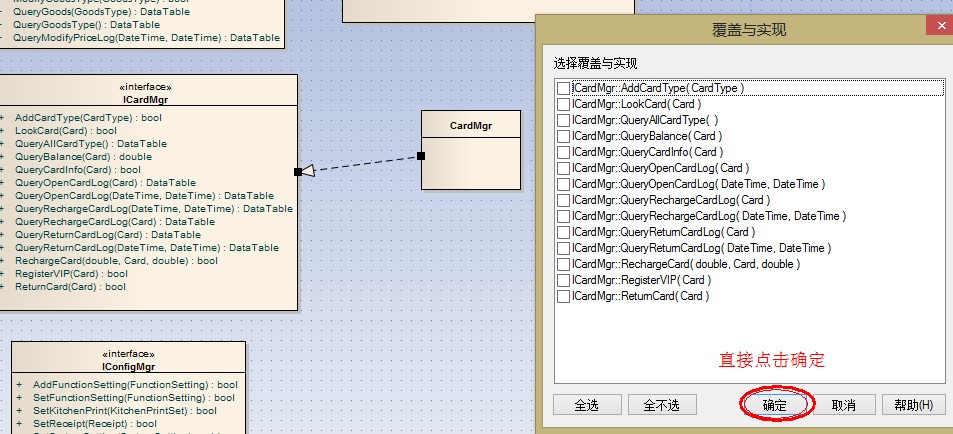Cancel the dialog with 取消
953x434 pixels.
[844, 405]
